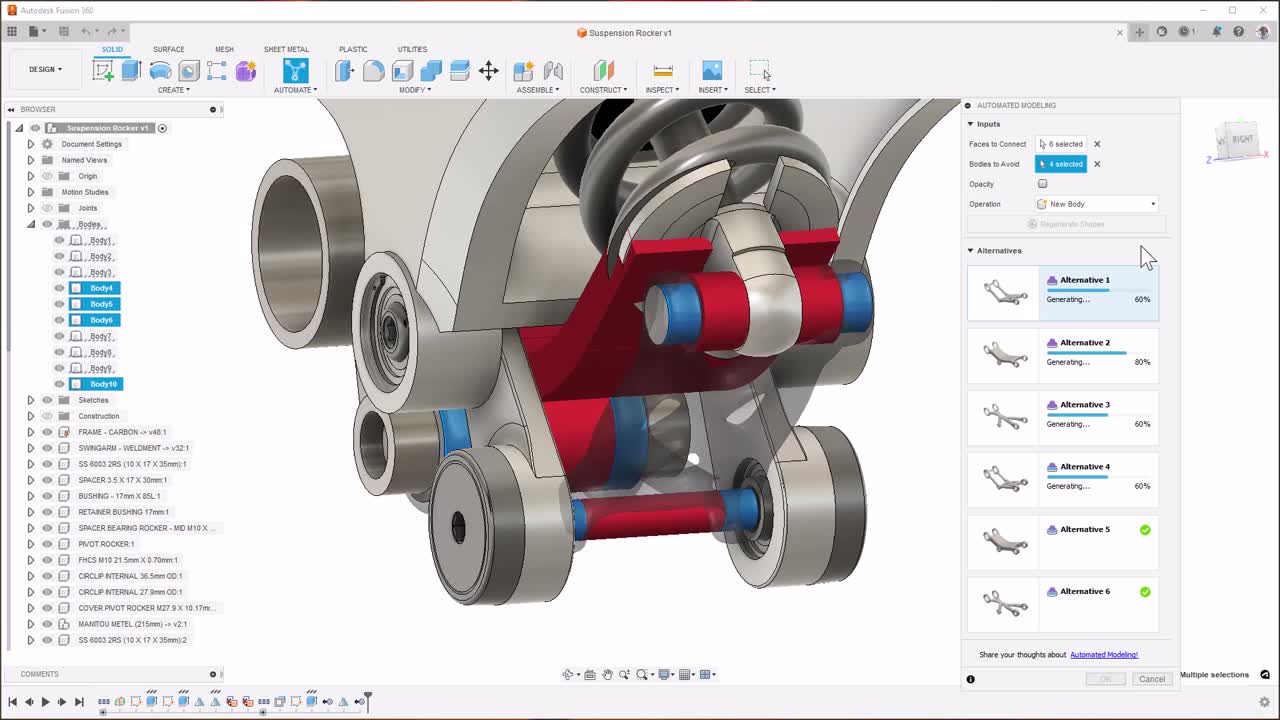Open the data panel grid icon
This screenshot has width=1280, height=720.
tap(12, 32)
